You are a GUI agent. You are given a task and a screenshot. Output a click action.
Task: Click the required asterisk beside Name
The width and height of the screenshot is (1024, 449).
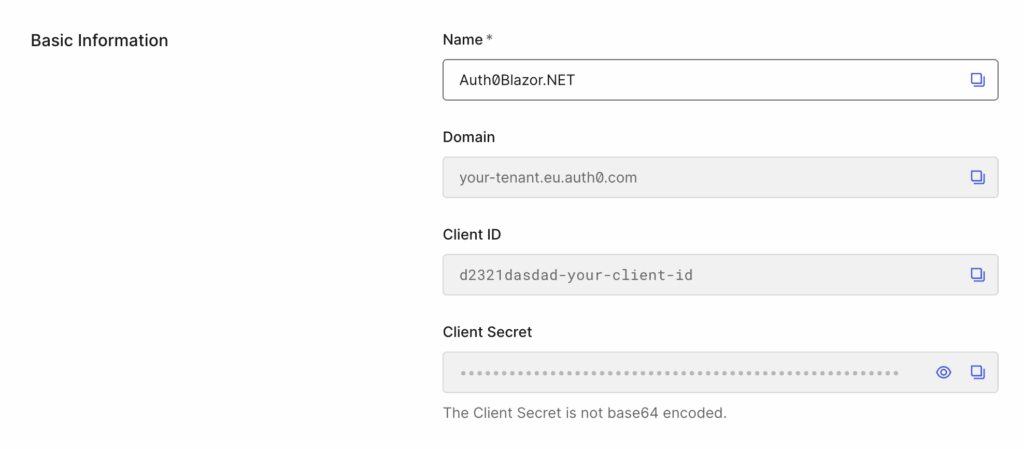[489, 39]
